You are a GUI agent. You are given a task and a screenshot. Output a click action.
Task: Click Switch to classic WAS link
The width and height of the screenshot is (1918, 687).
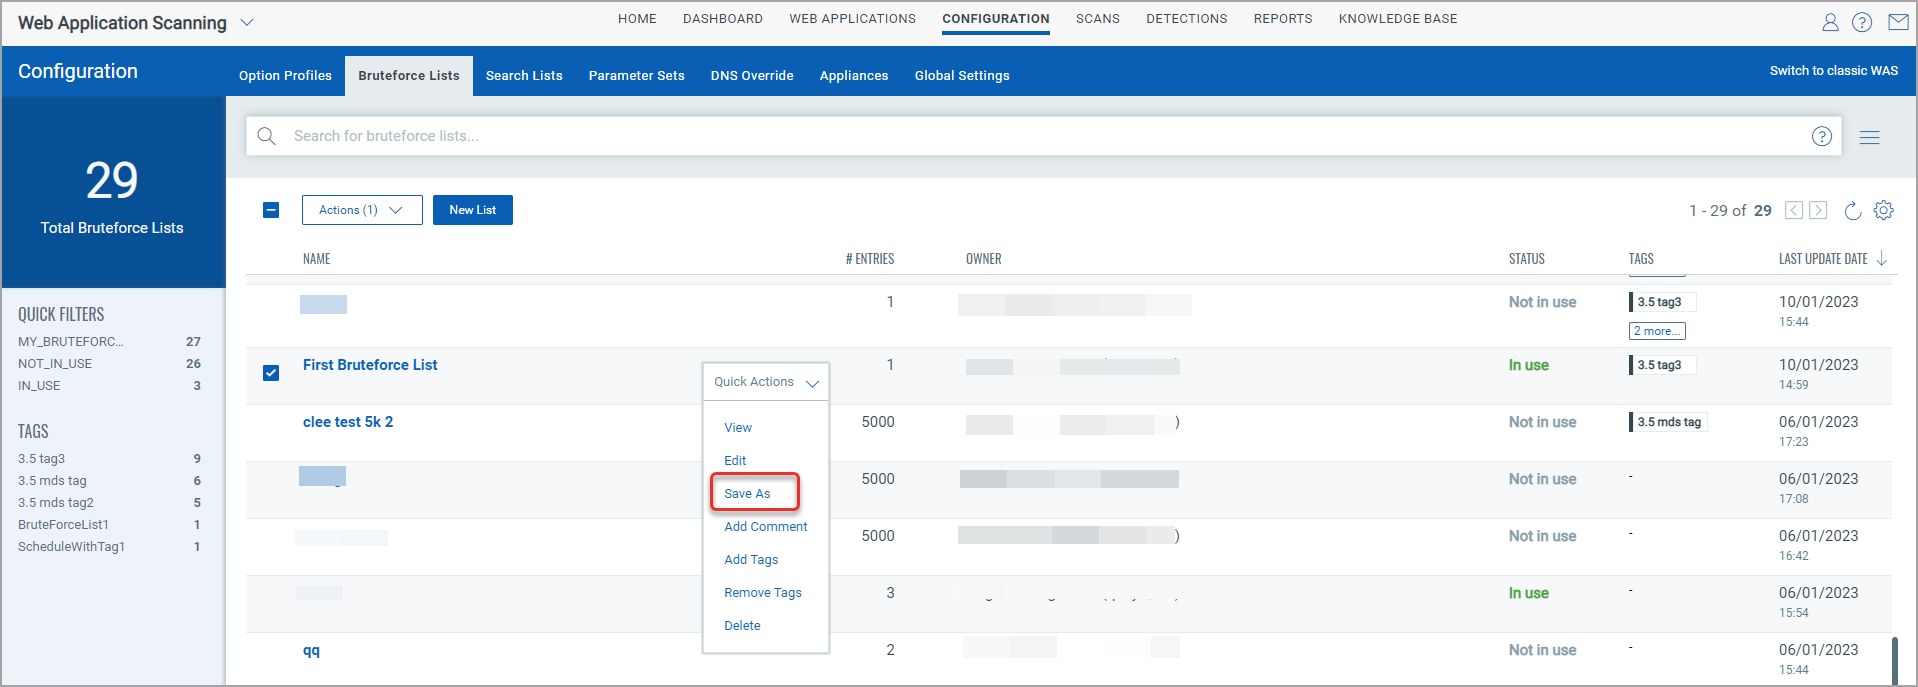pos(1834,71)
